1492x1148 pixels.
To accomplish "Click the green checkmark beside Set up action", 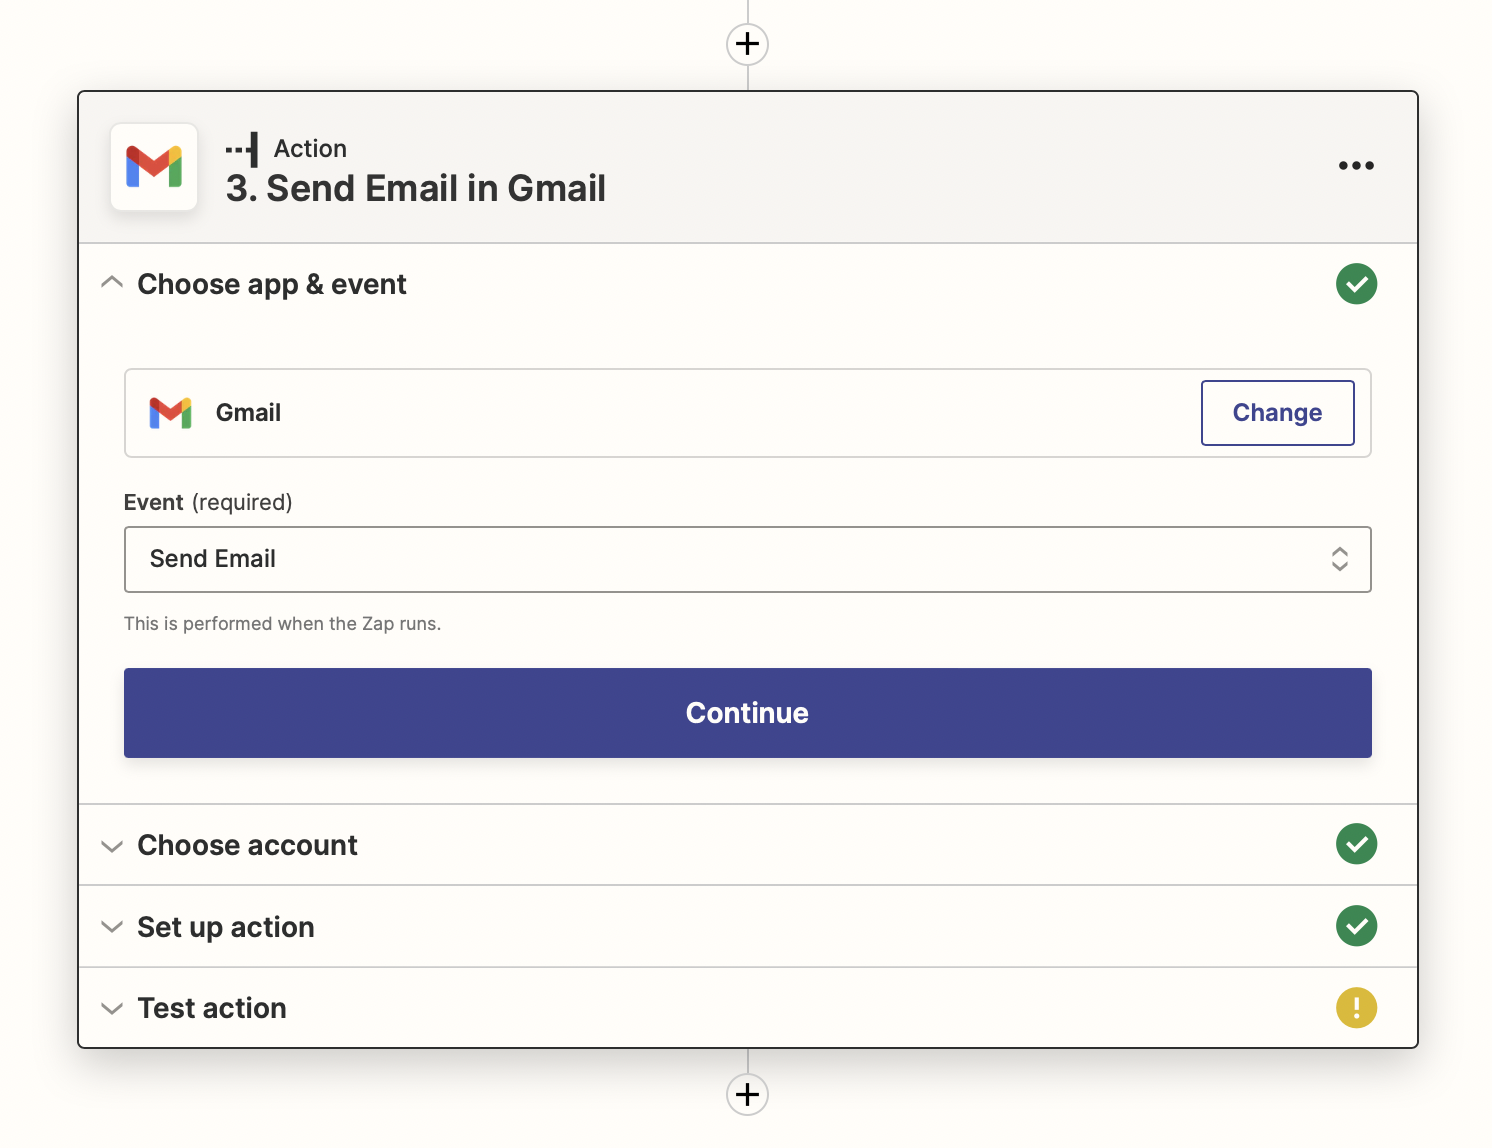I will pyautogui.click(x=1356, y=926).
